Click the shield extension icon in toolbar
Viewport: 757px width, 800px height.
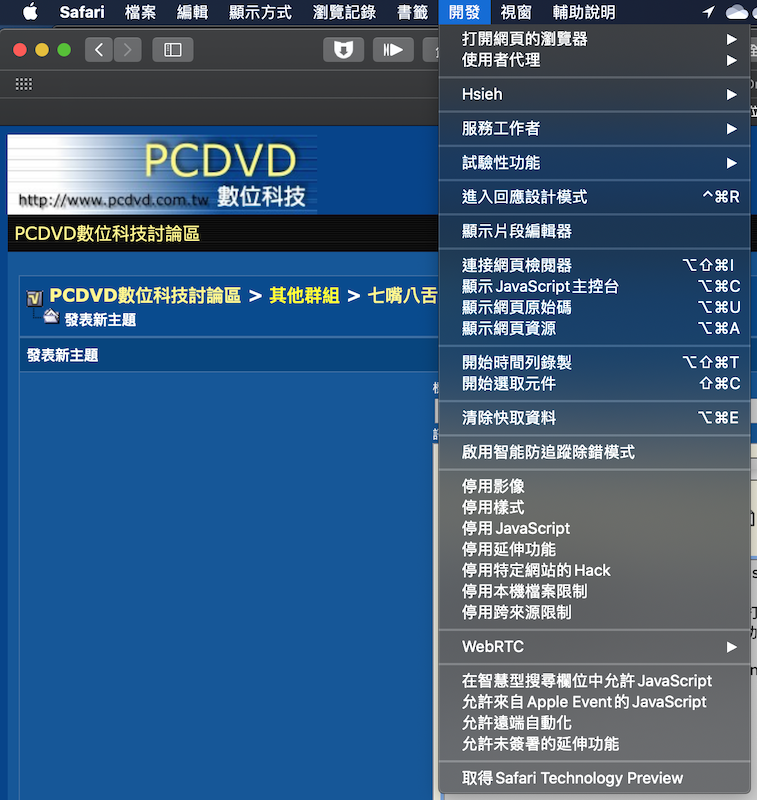(343, 49)
